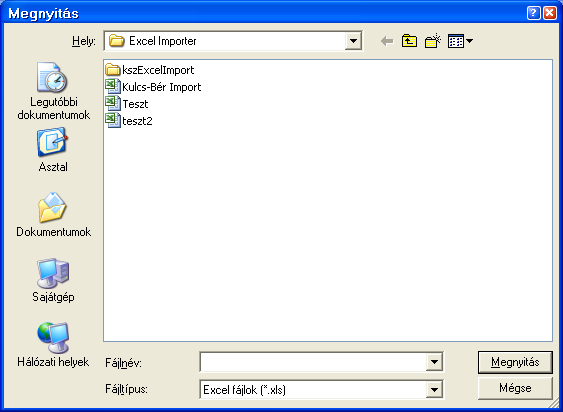Expand the Fájlnév dropdown arrow
Viewport: 563px width, 412px height.
click(x=434, y=362)
